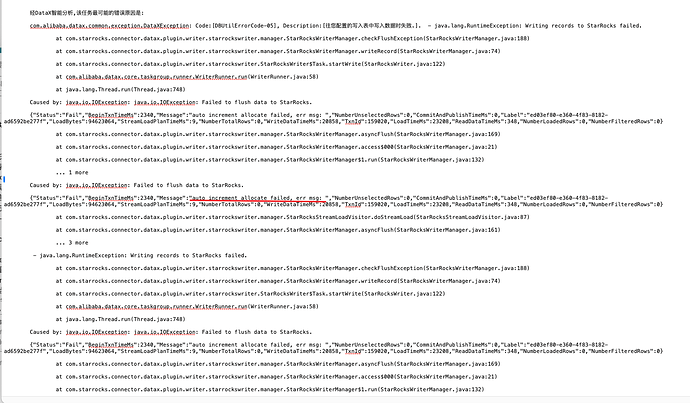Viewport: 690px width, 403px height.
Task: Click the first access$000 StarRocksWriterManager.java:21 line
Action: (x=276, y=147)
